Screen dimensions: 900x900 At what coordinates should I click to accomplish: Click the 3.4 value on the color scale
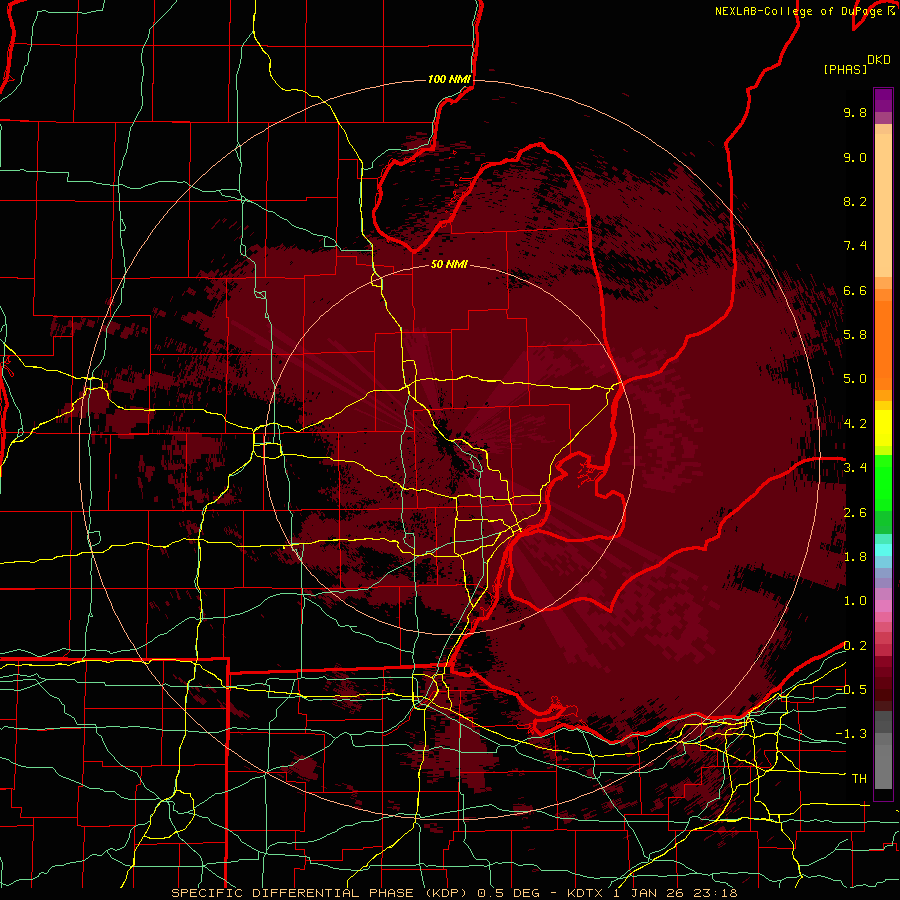855,468
